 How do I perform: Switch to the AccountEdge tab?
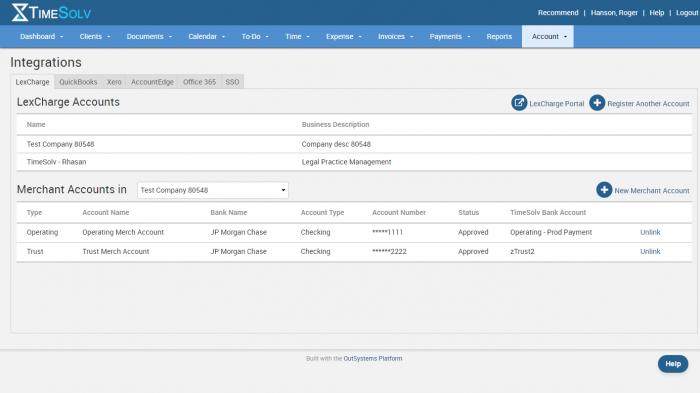152,82
